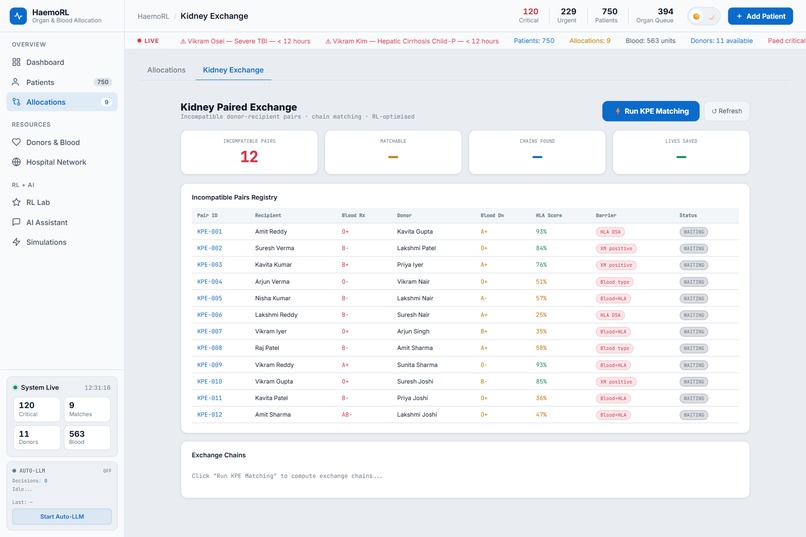The image size is (806, 537).
Task: Click the Vikram Osei Severe TBI alert
Action: [245, 41]
